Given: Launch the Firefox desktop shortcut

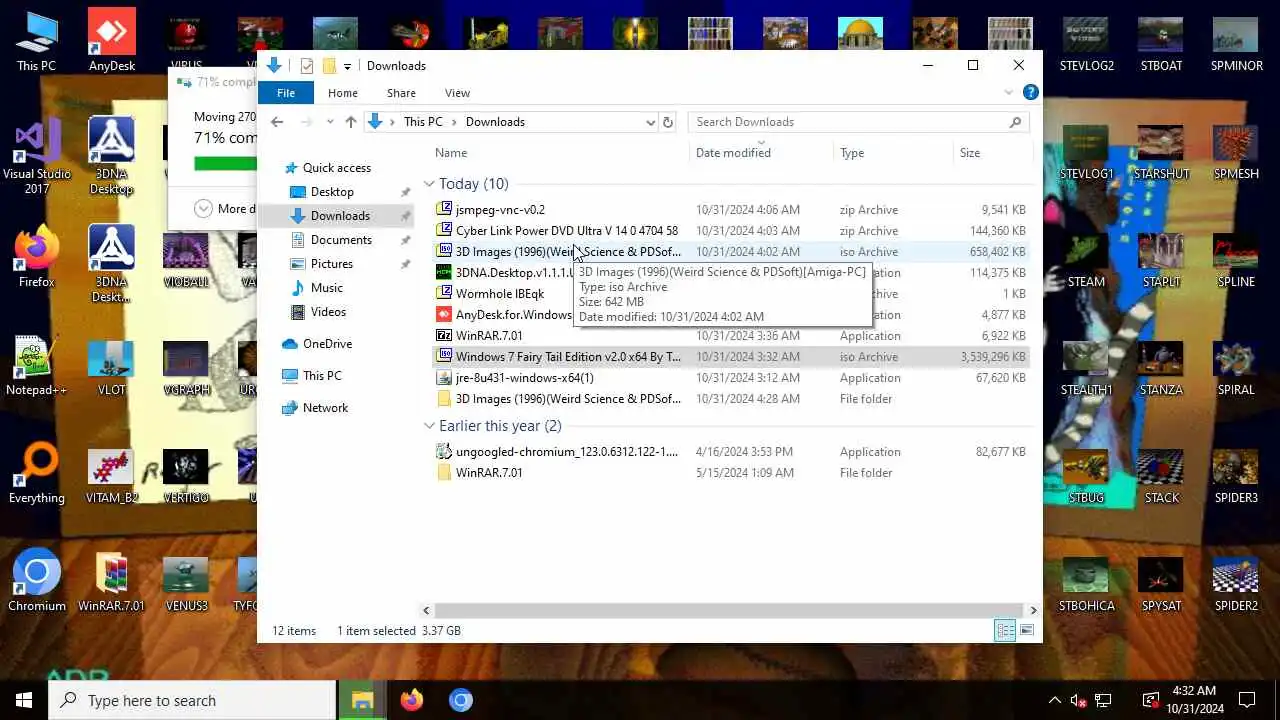Looking at the screenshot, I should [x=37, y=256].
